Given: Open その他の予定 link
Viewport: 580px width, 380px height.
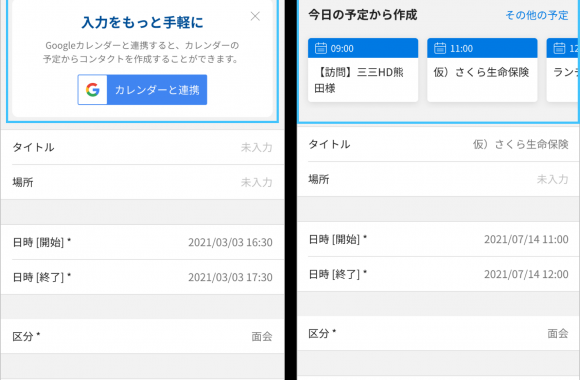Looking at the screenshot, I should click(x=537, y=15).
